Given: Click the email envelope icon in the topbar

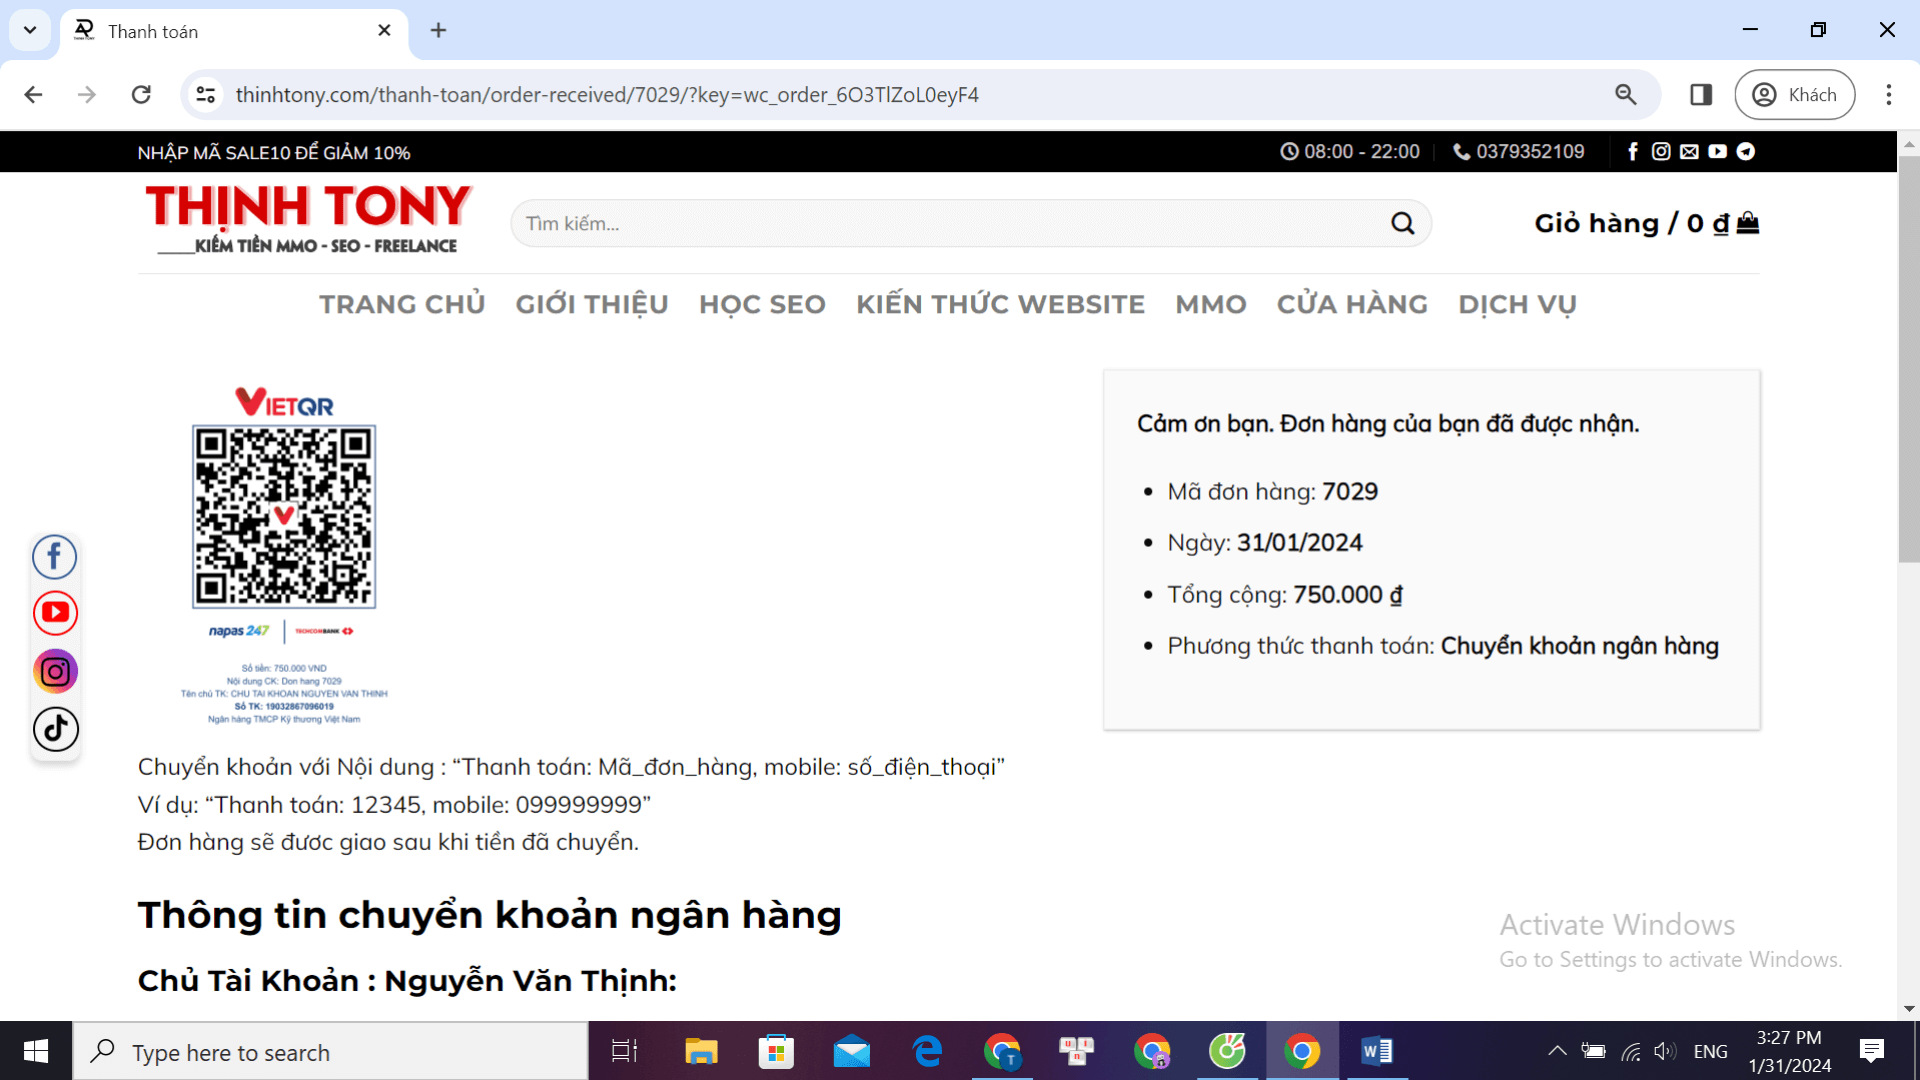Looking at the screenshot, I should coord(1689,151).
